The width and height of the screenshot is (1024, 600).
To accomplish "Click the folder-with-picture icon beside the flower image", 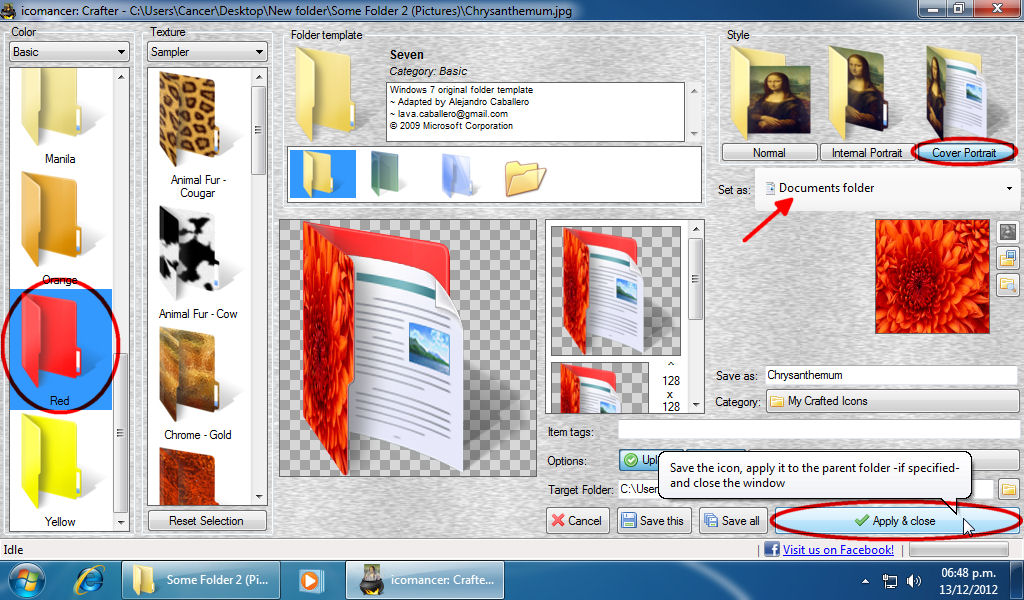I will (1008, 259).
